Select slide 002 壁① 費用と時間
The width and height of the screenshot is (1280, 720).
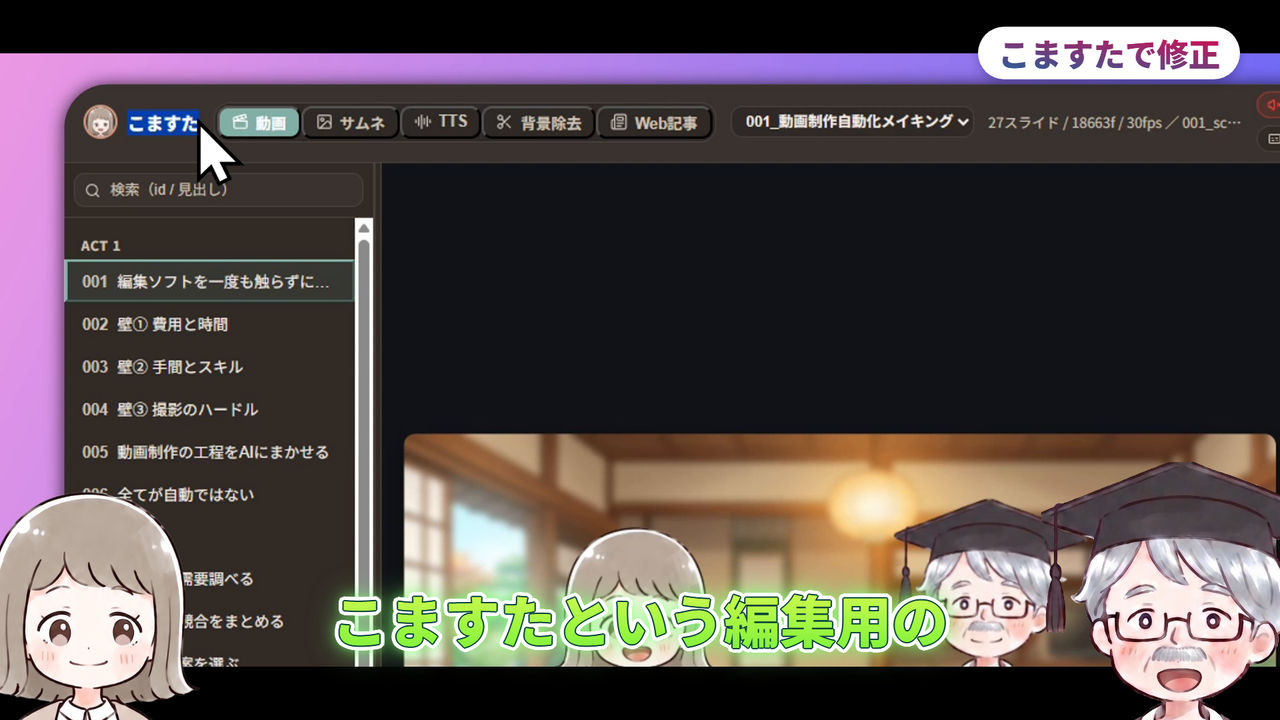pos(210,324)
